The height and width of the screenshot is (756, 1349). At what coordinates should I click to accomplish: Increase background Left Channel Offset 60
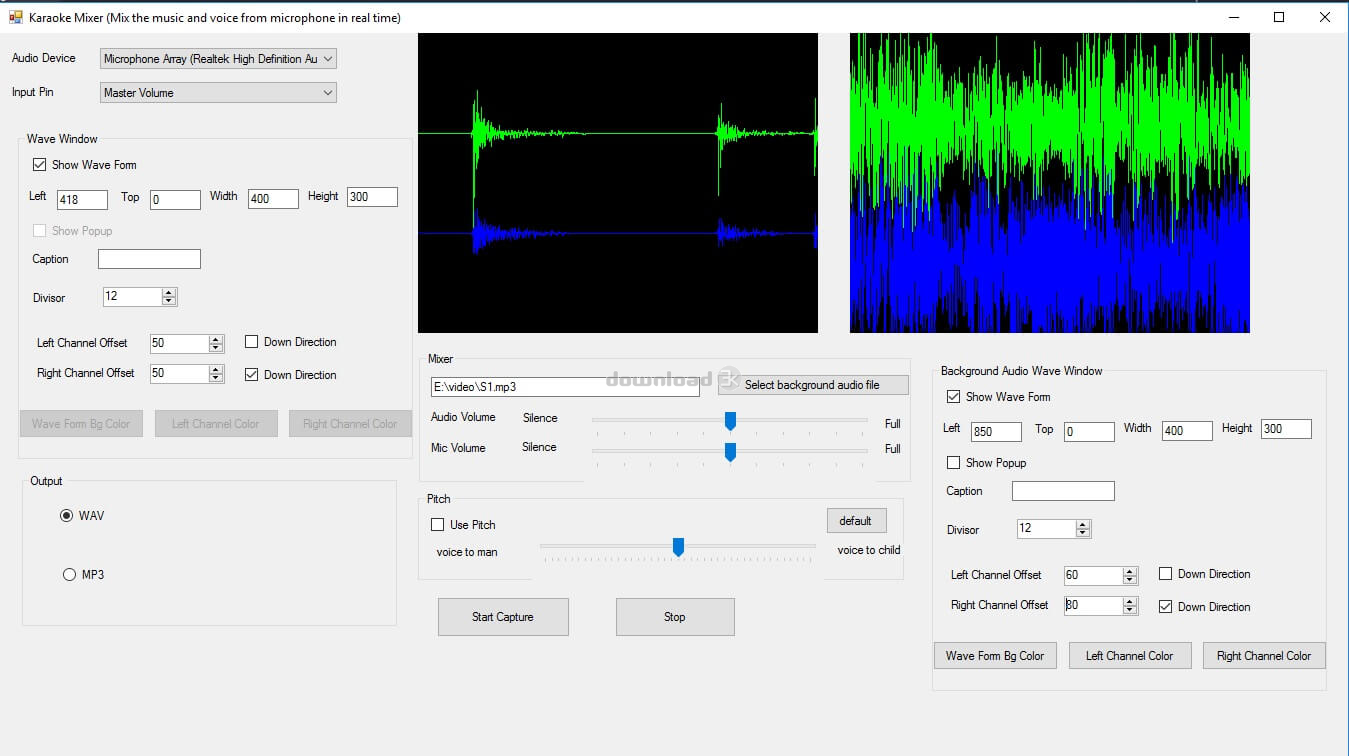point(1130,571)
